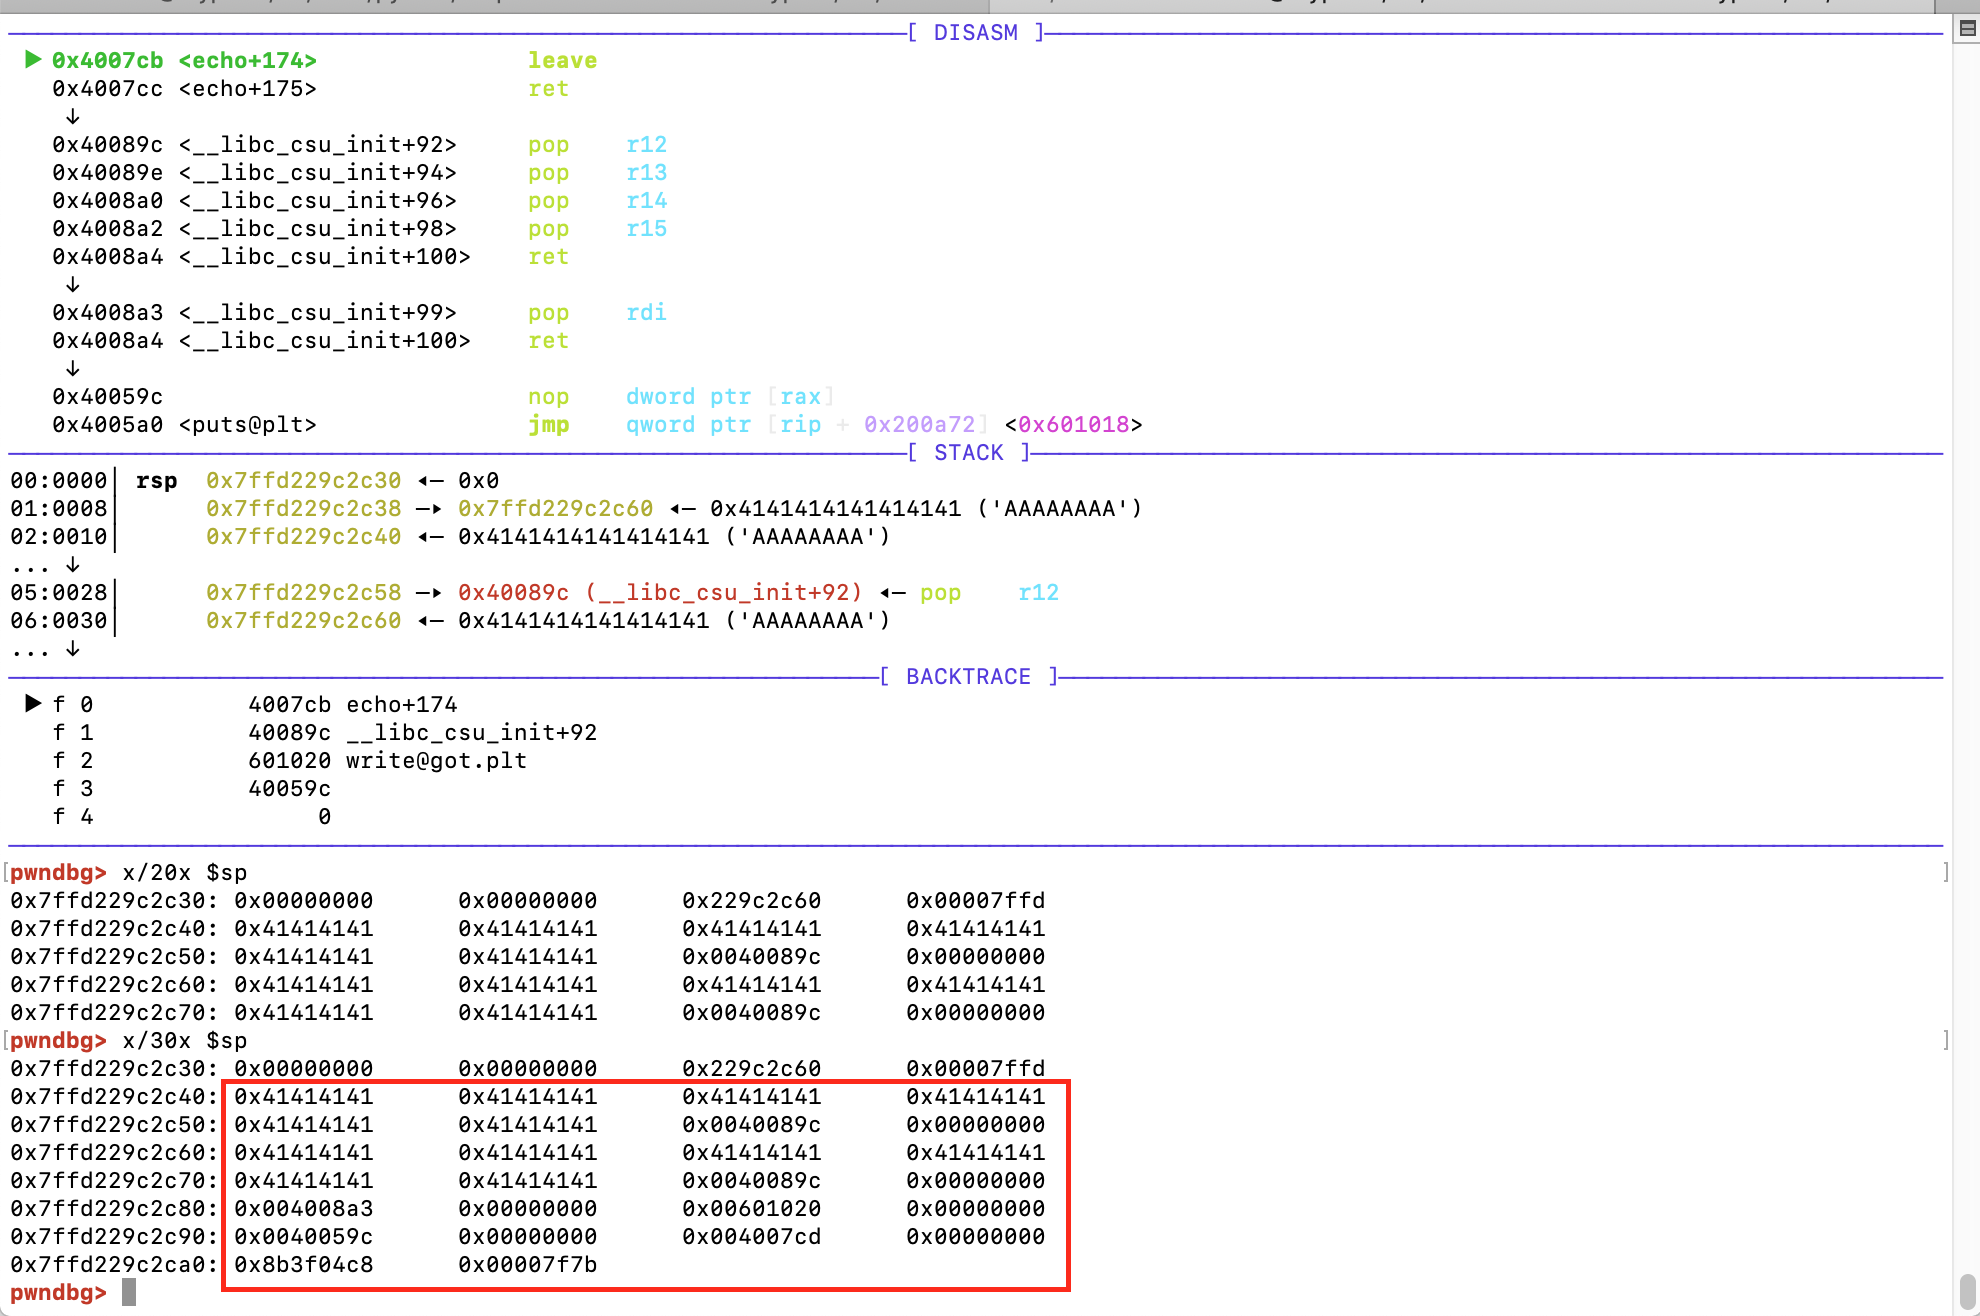Click the down arrow below echo+175 ret
This screenshot has width=1980, height=1316.
[73, 117]
